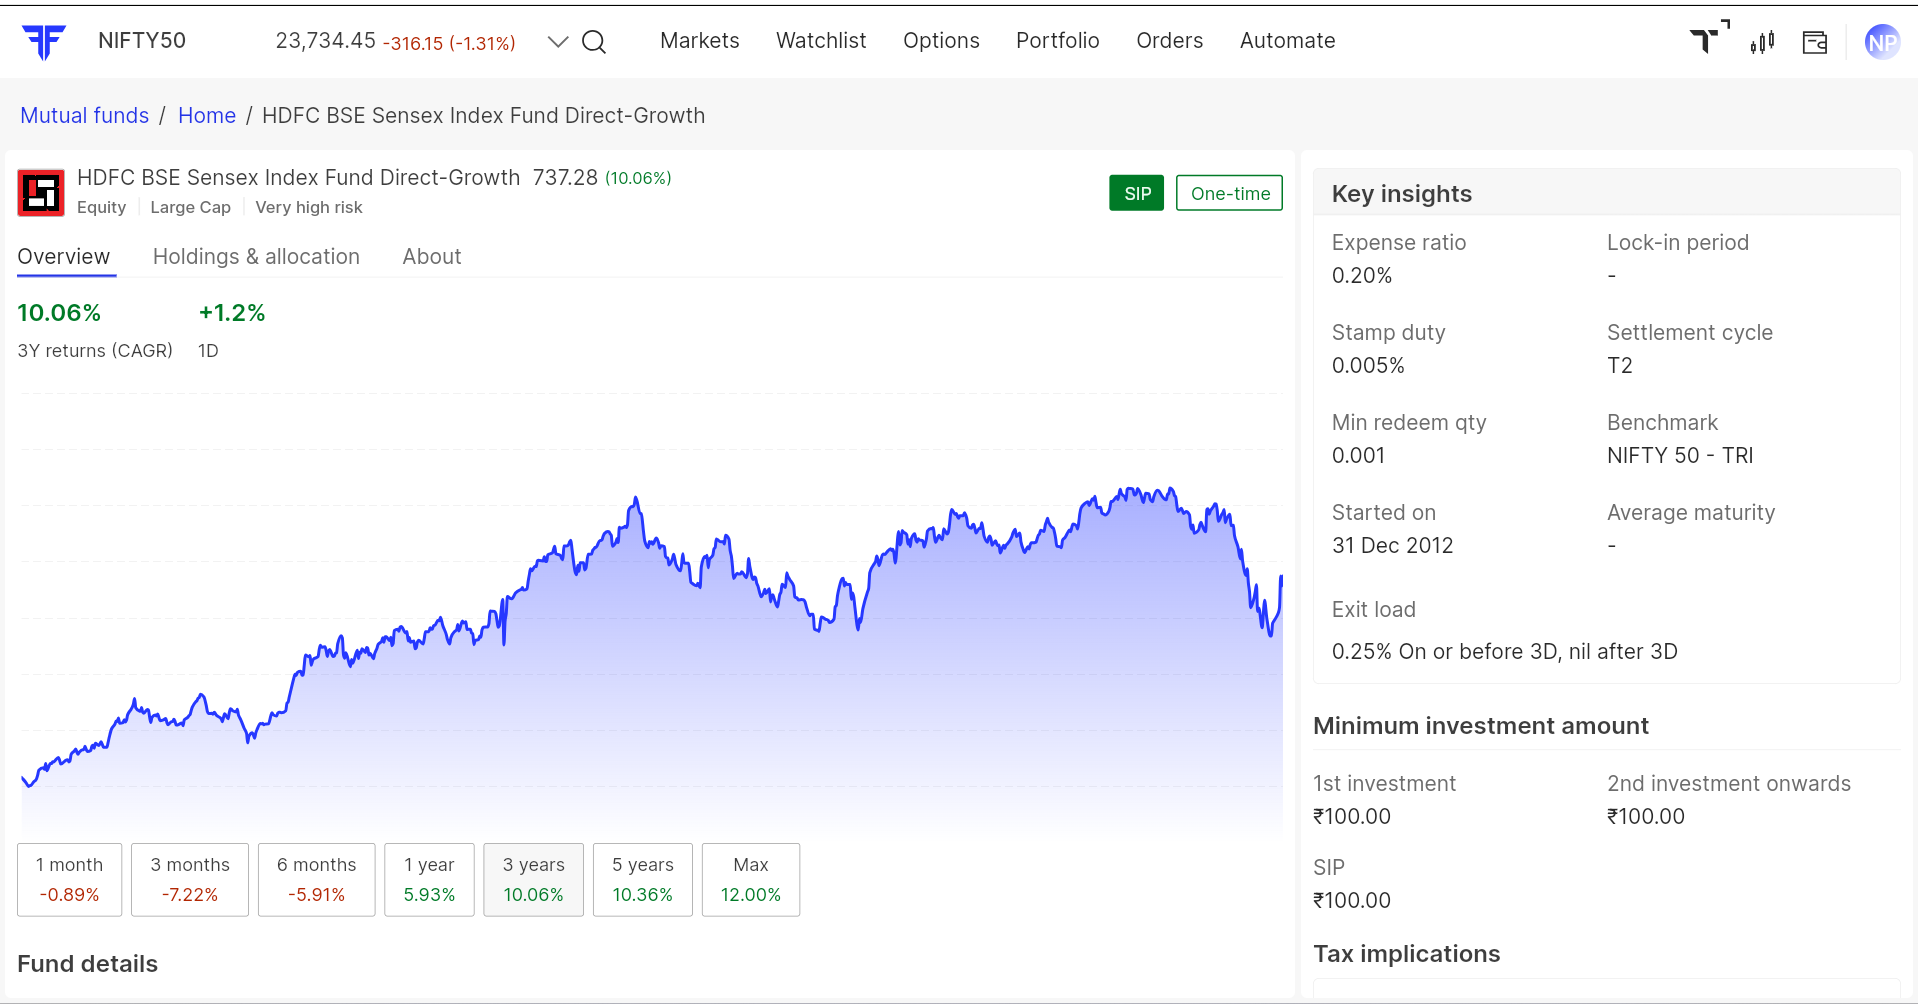Viewport: 1918px width, 1004px height.
Task: Open the search magnifier icon
Action: tap(594, 42)
